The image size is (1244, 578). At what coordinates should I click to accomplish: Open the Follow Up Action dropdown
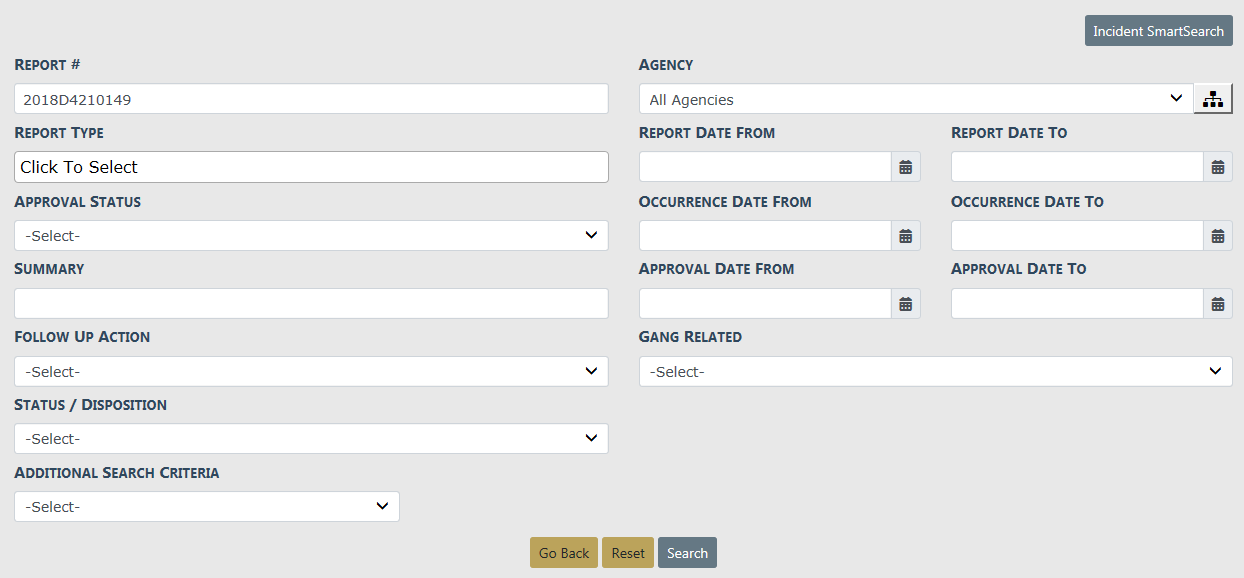click(x=311, y=372)
